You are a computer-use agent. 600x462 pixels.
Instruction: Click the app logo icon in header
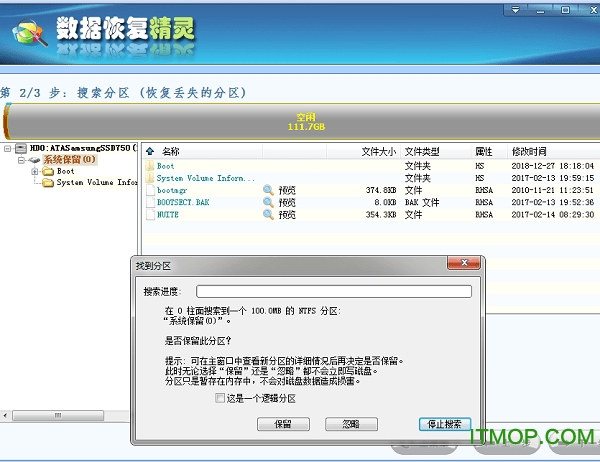point(29,33)
